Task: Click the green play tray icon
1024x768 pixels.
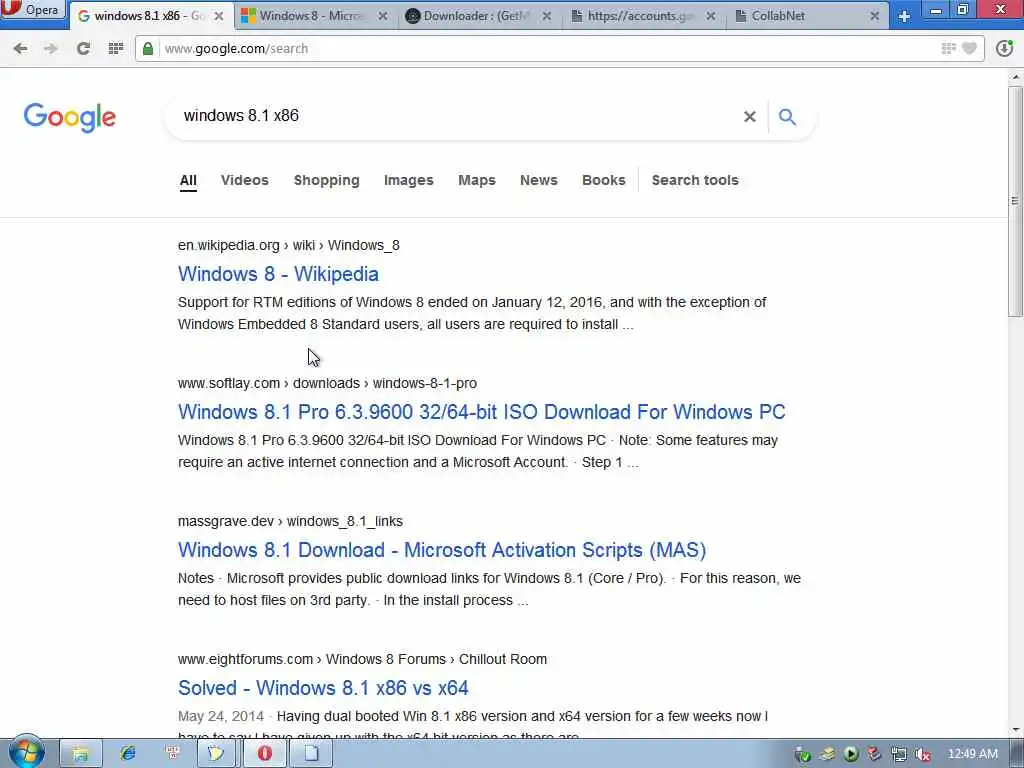Action: coord(850,754)
